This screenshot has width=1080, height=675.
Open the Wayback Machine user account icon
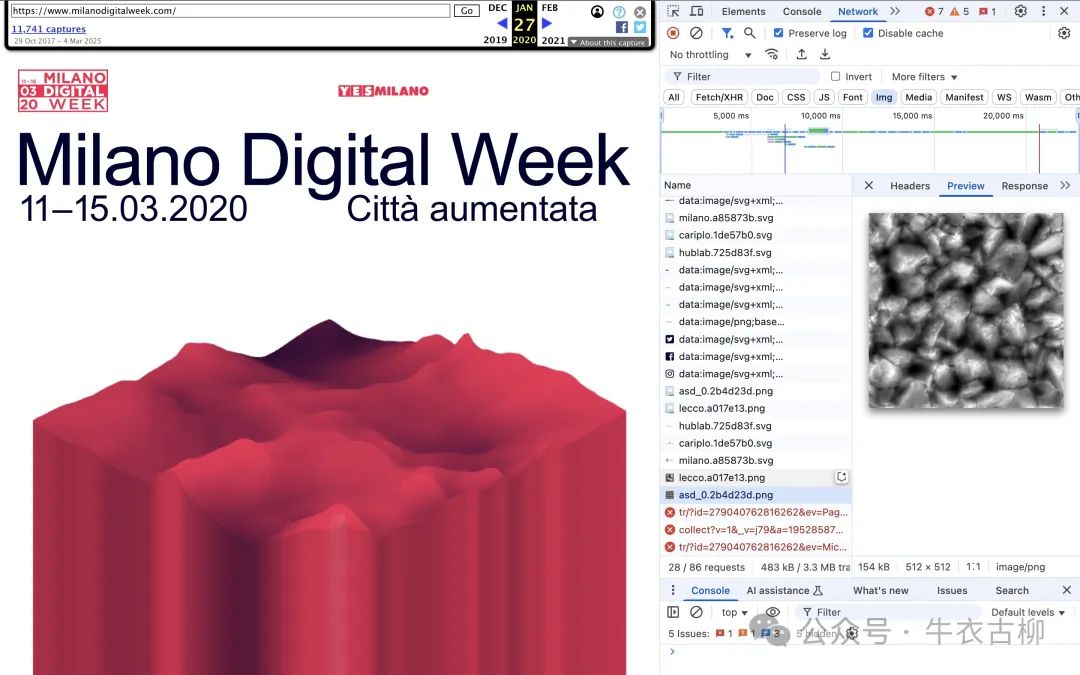[597, 11]
